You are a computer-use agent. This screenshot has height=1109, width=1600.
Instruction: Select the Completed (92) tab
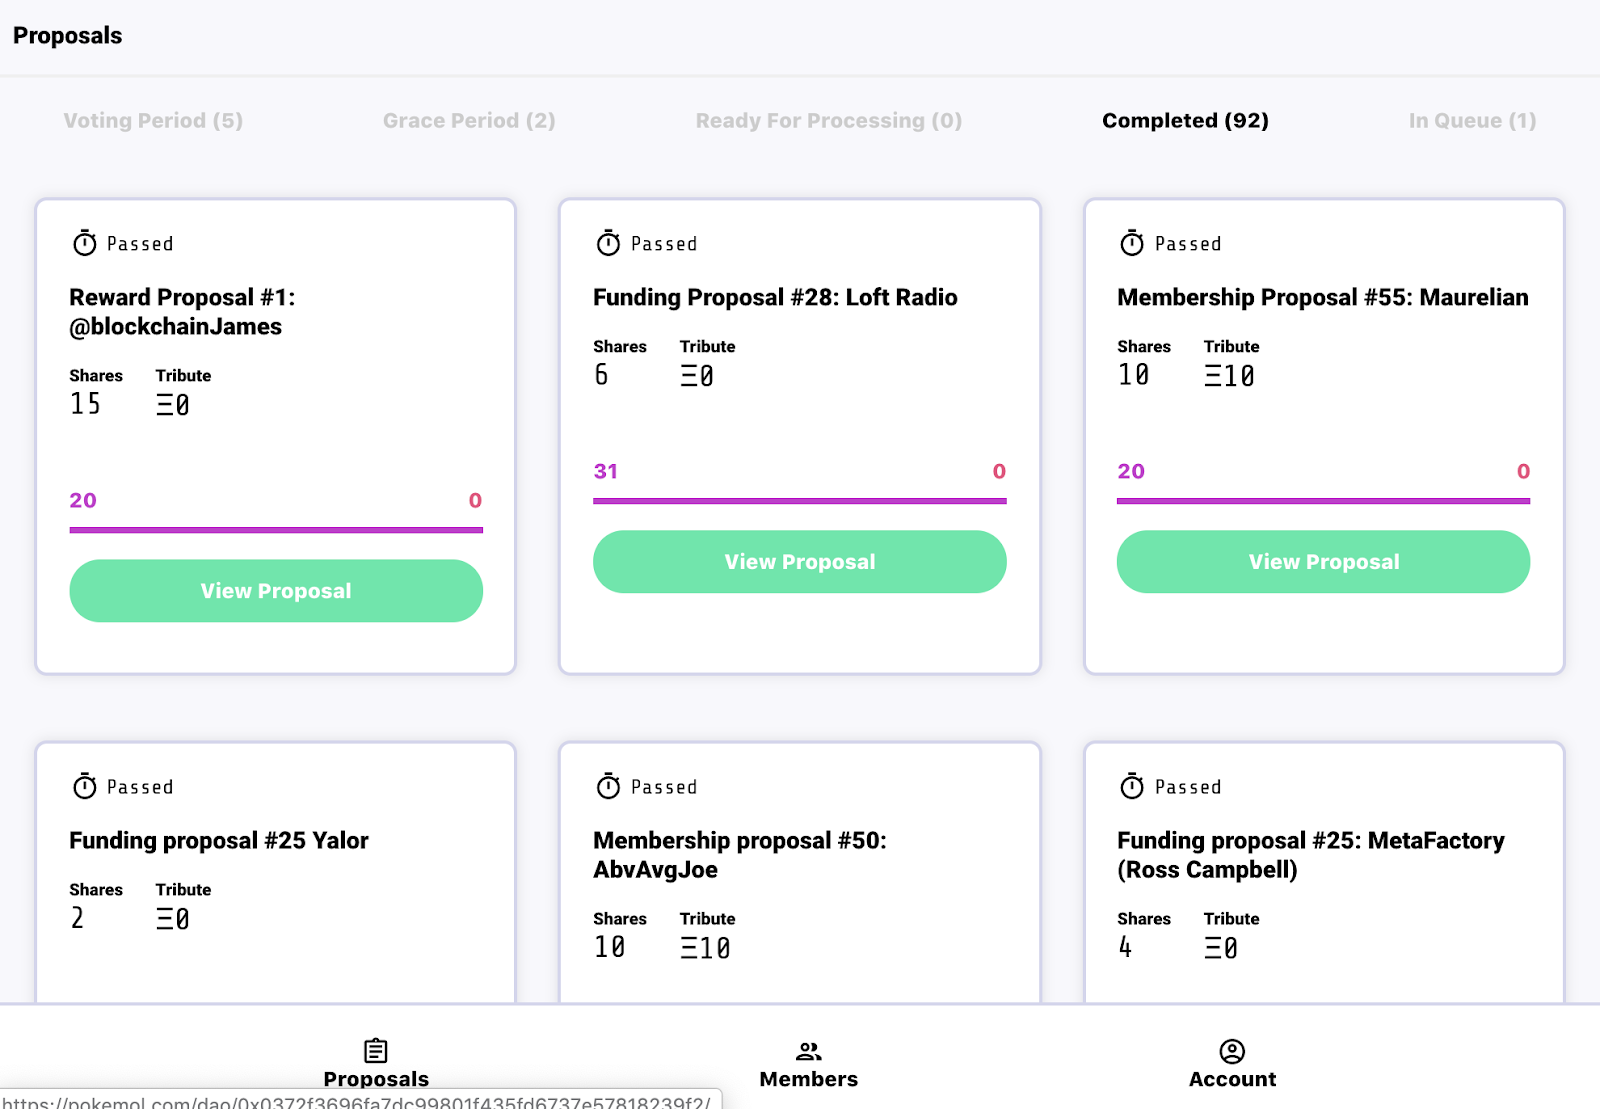(1185, 121)
